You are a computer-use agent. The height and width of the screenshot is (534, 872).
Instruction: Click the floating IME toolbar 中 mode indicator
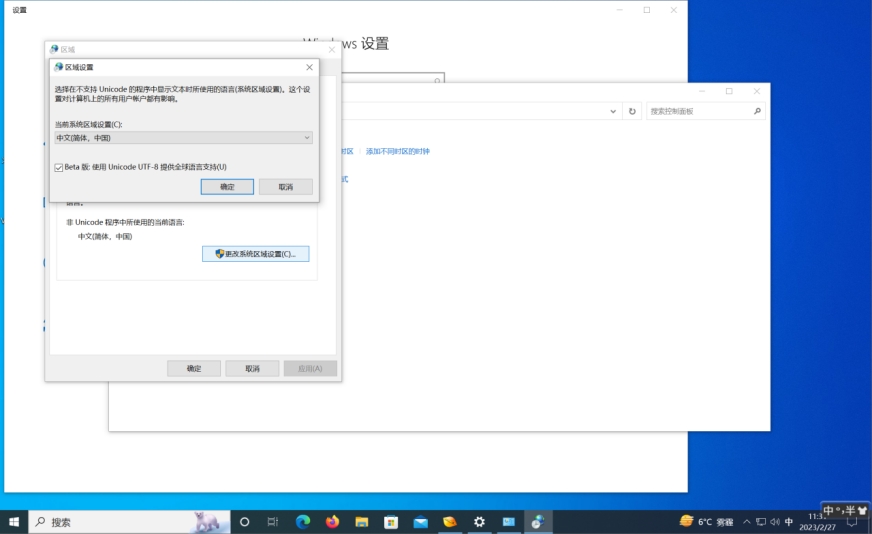(x=828, y=510)
